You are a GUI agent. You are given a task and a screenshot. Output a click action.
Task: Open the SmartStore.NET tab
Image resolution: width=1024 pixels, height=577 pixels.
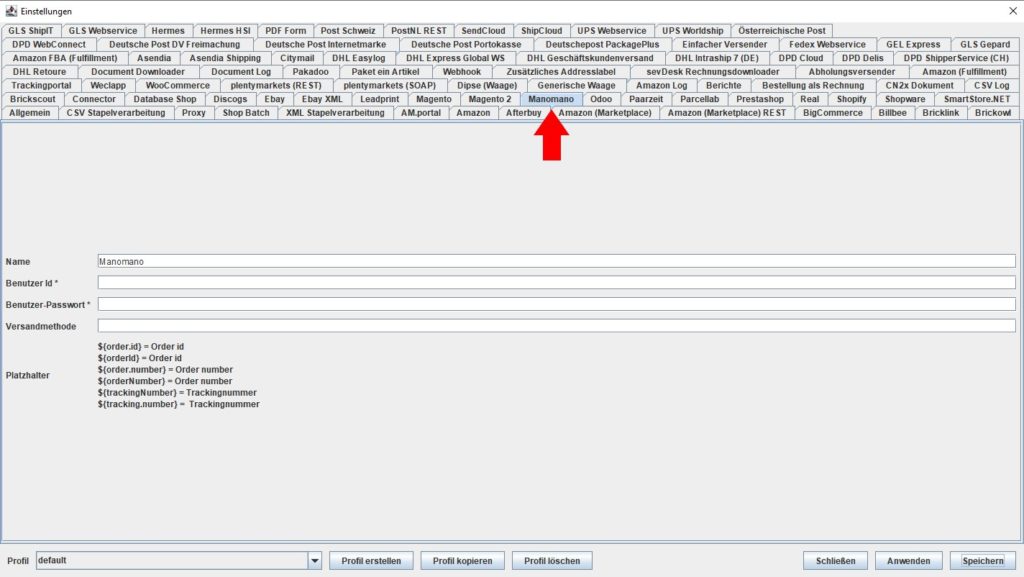[x=977, y=99]
